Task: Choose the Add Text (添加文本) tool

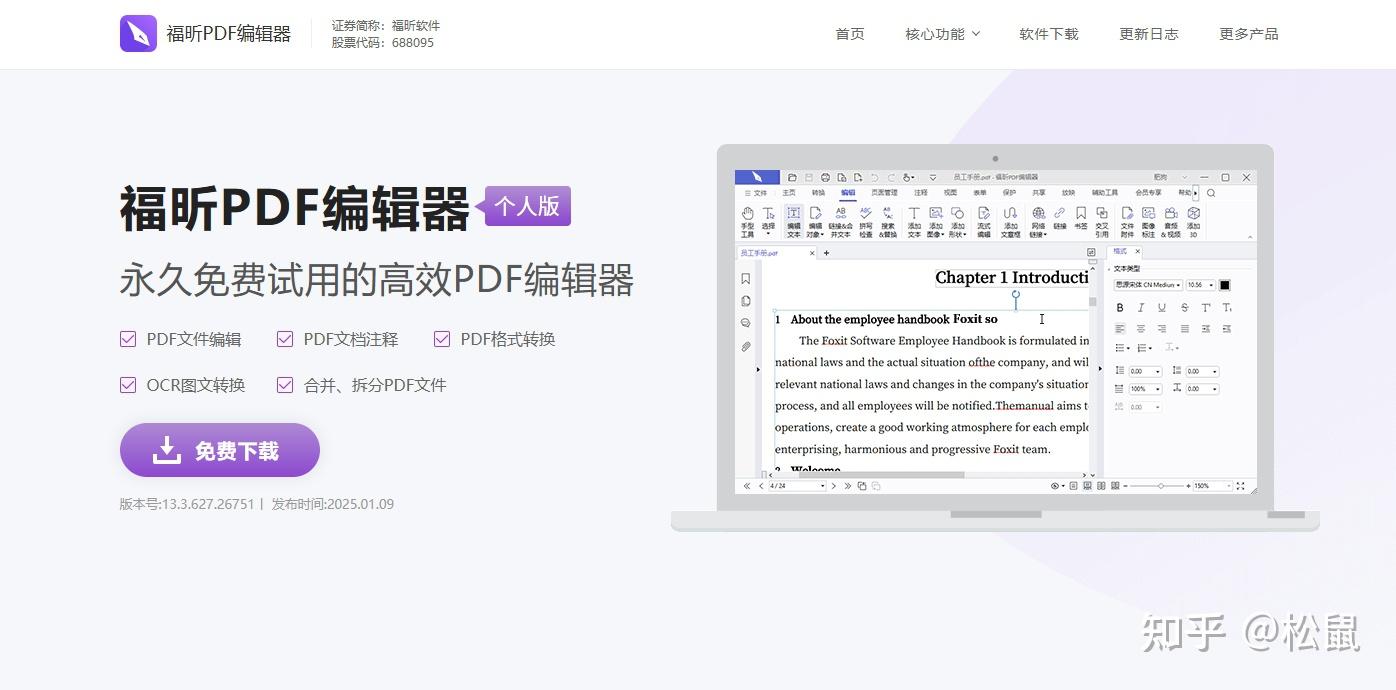Action: click(x=914, y=221)
